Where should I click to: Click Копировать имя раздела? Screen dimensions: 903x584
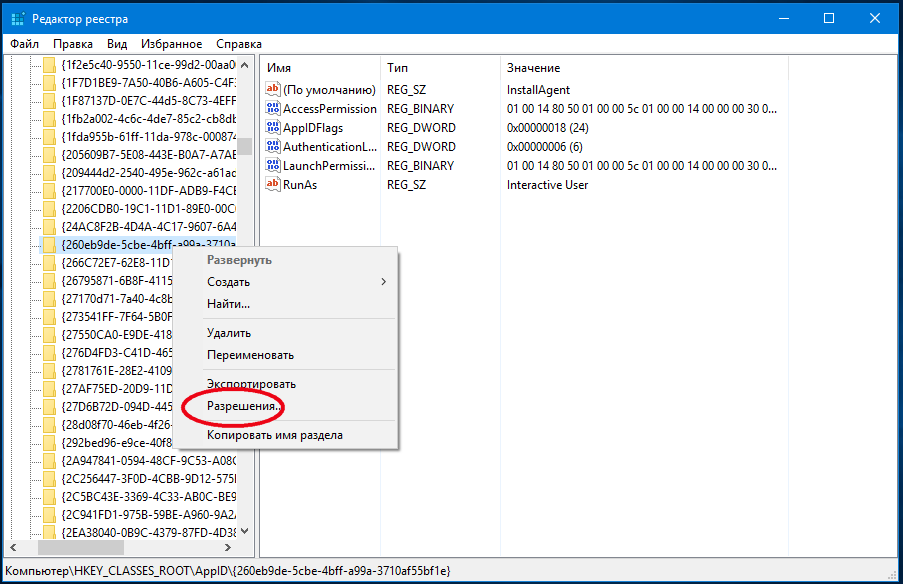(x=275, y=435)
